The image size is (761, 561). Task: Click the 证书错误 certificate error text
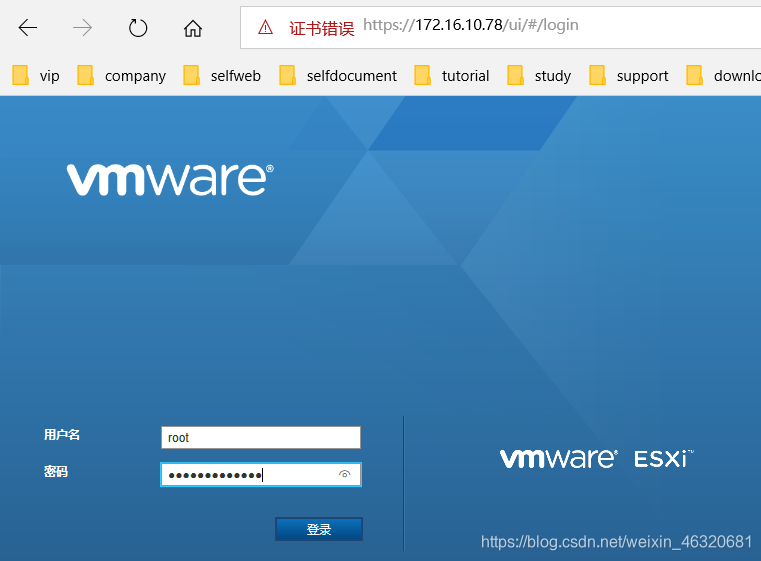tap(322, 28)
